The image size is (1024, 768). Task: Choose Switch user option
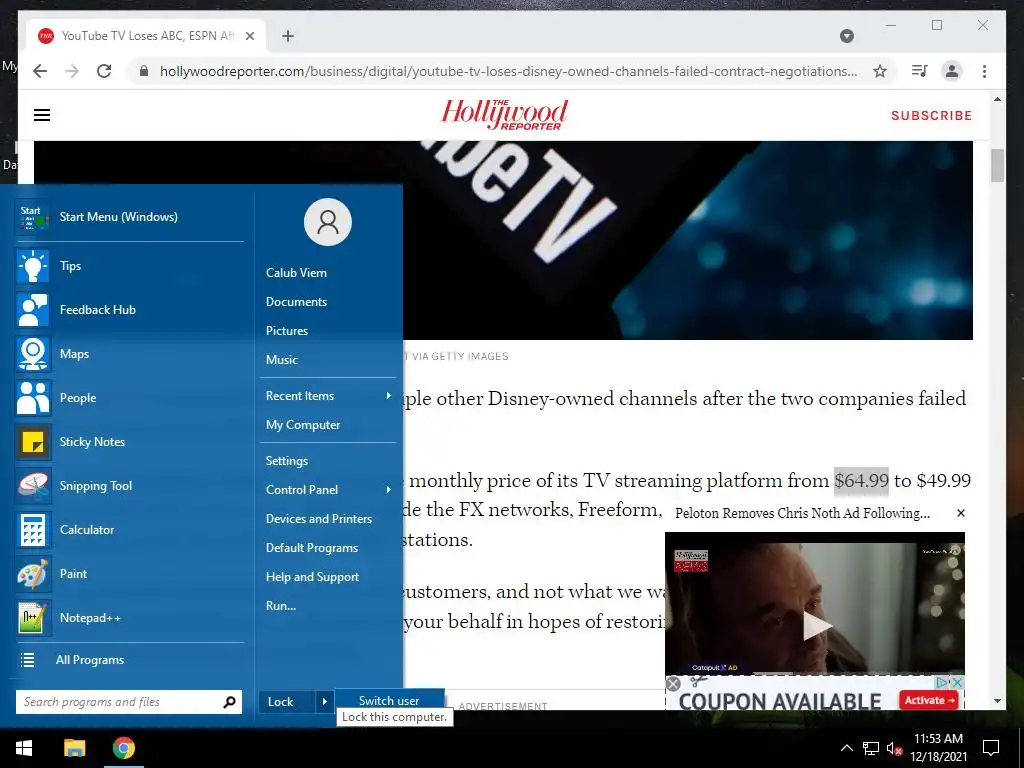pyautogui.click(x=389, y=700)
